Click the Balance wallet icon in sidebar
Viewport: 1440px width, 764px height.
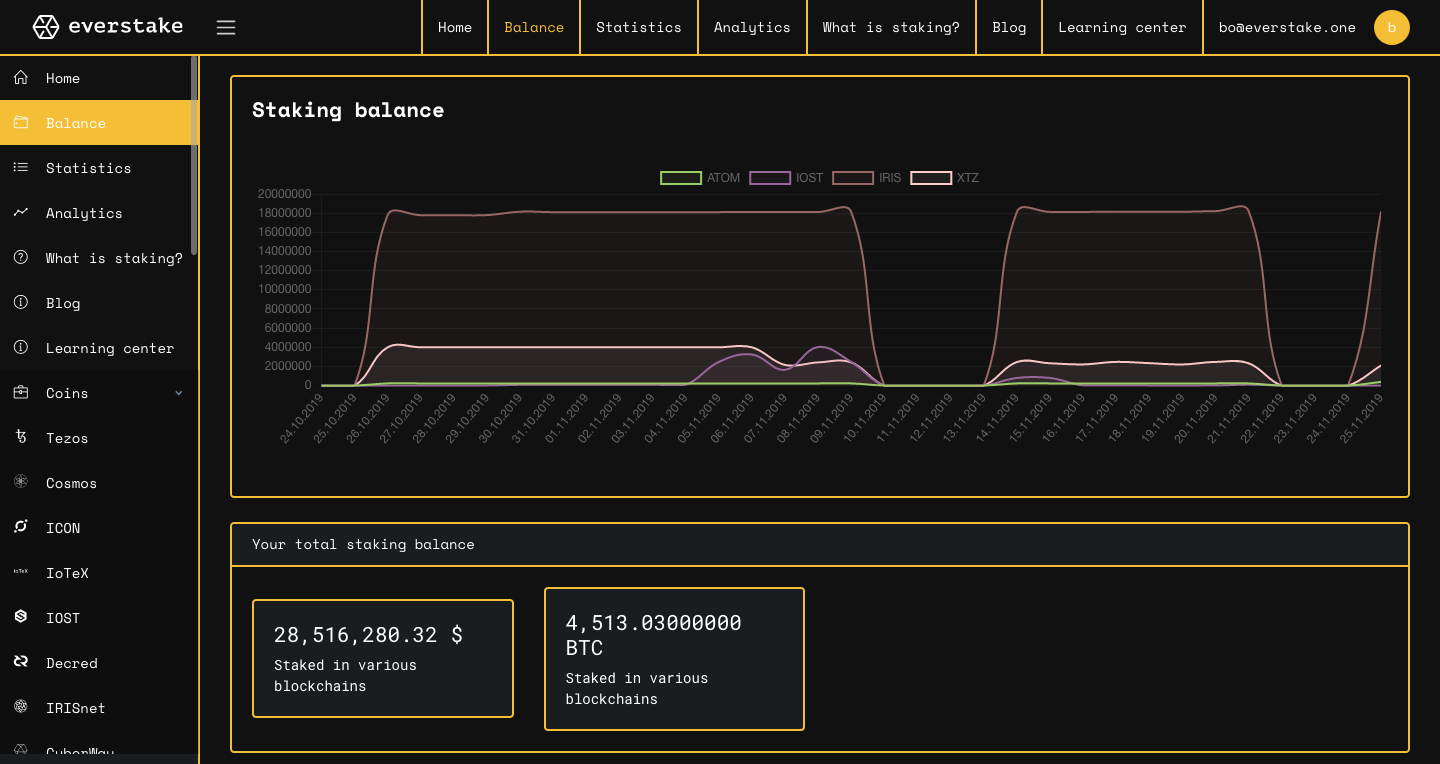click(x=21, y=122)
